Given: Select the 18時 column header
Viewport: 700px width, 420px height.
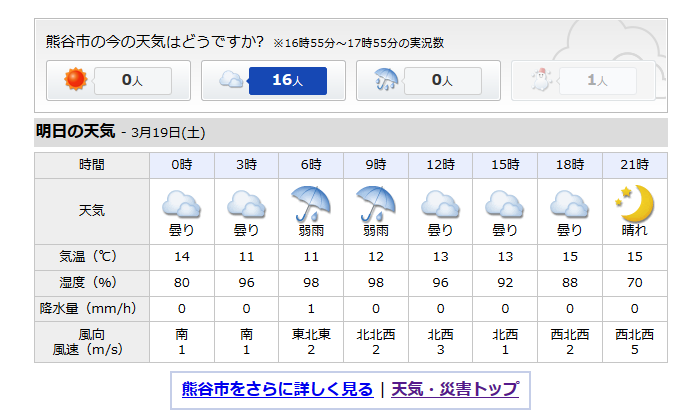Looking at the screenshot, I should (x=570, y=165).
